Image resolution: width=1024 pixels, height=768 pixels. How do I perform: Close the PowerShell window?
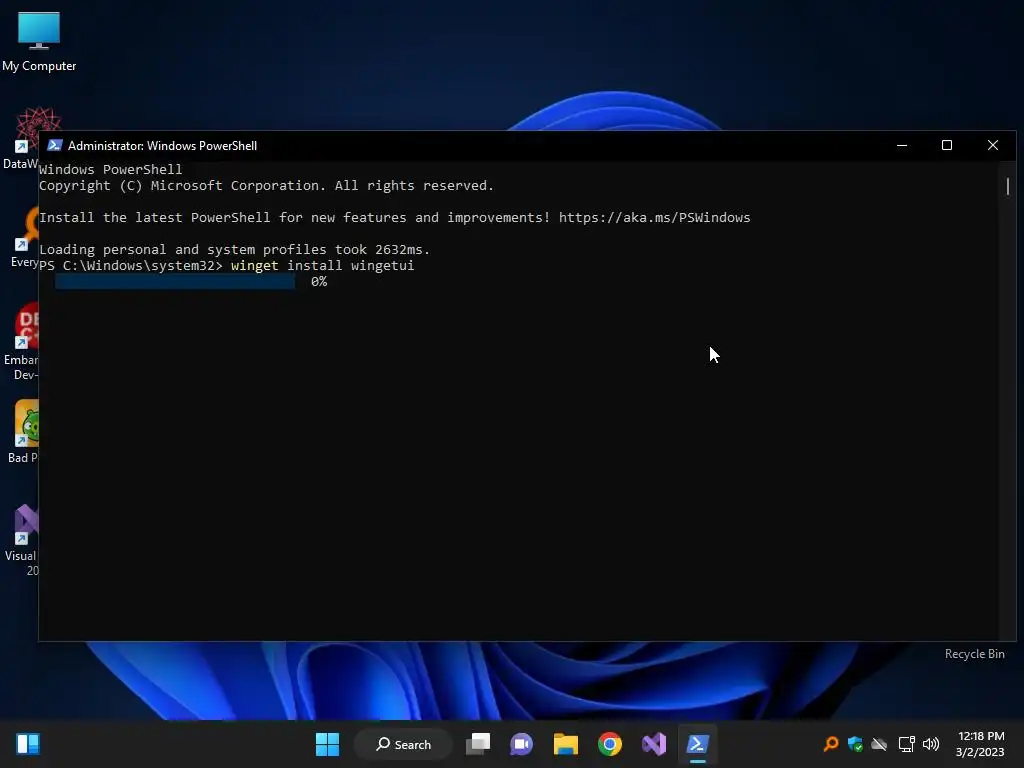[993, 145]
